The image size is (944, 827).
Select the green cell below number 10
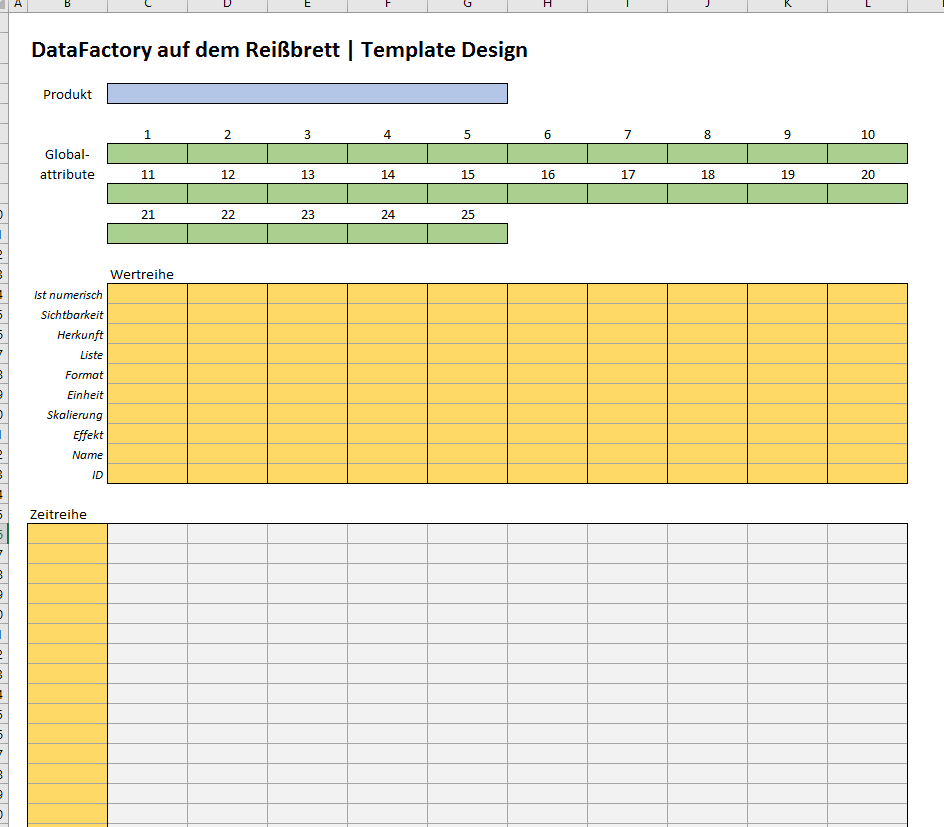click(x=867, y=154)
